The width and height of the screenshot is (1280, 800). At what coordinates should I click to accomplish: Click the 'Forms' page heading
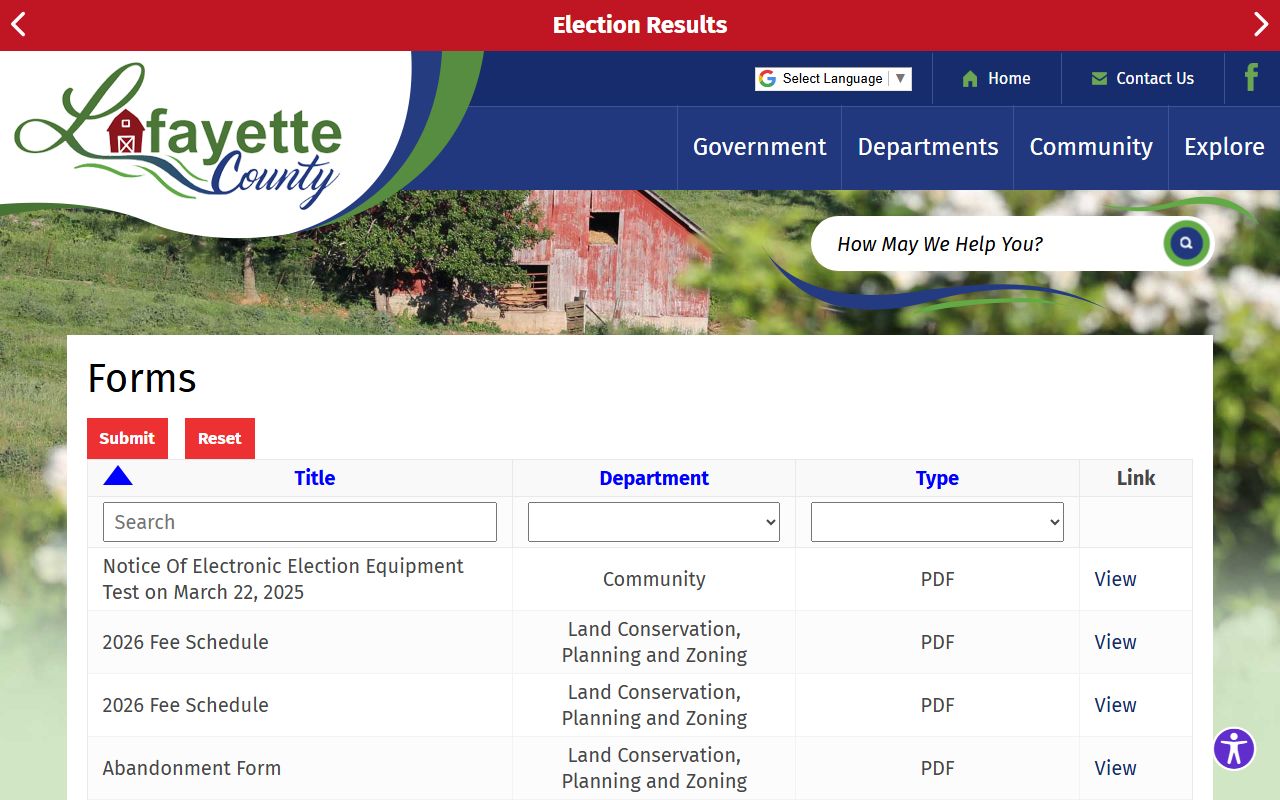142,379
